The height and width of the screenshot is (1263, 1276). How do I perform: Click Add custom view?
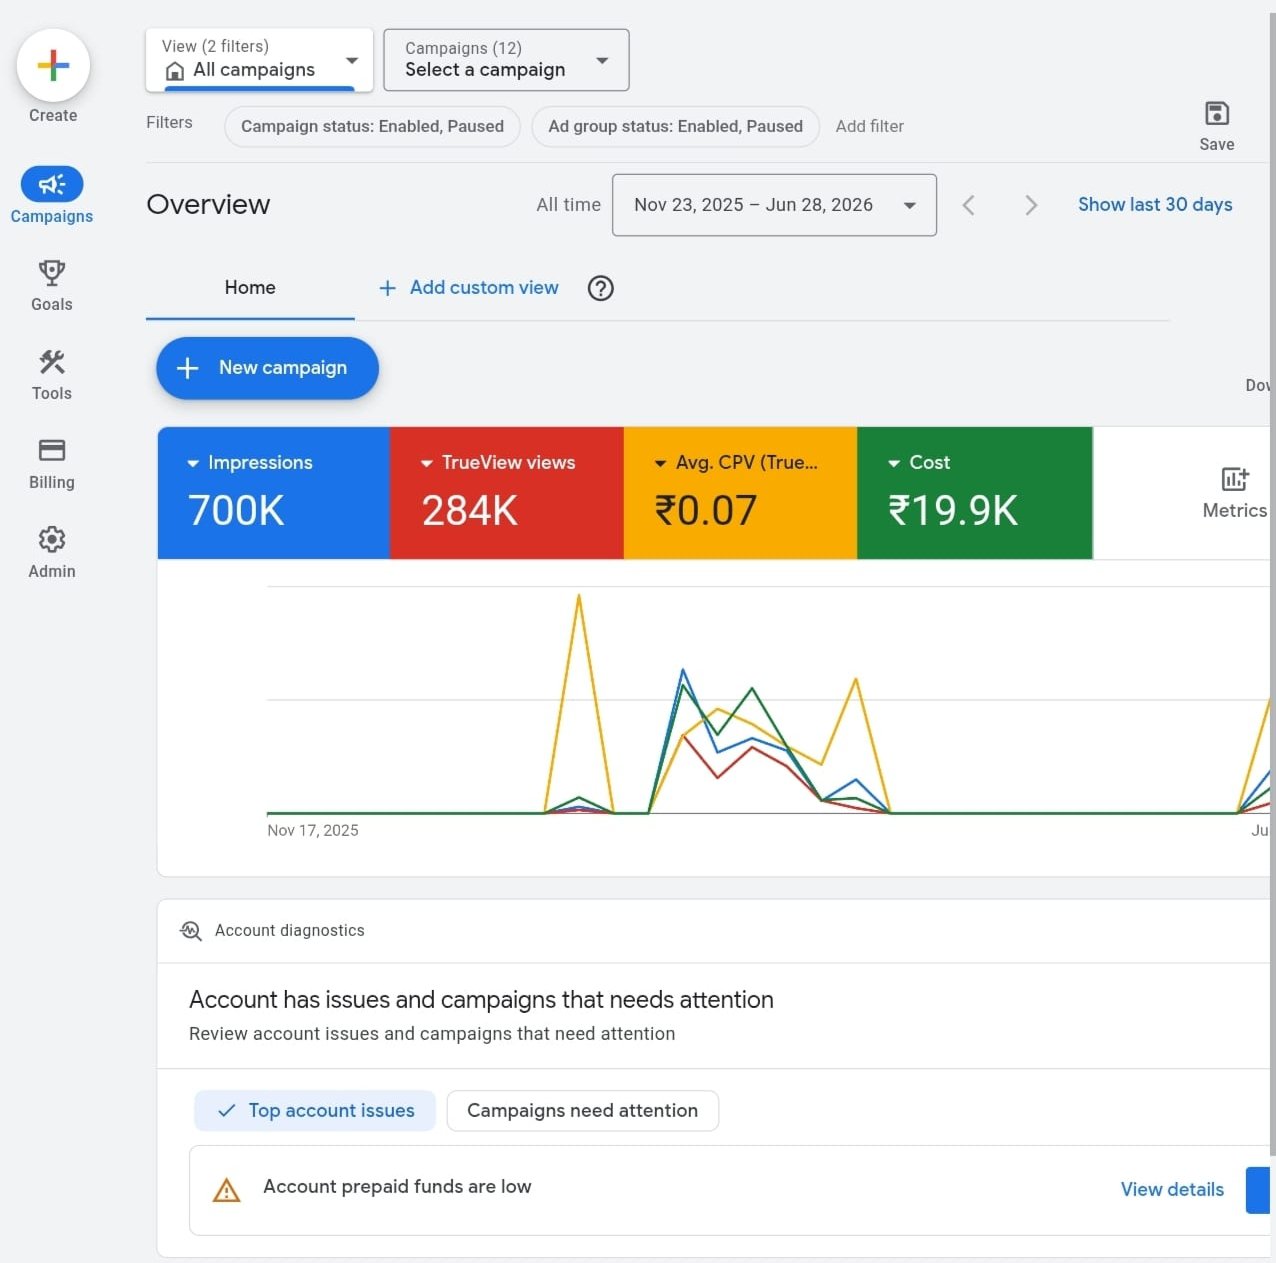point(468,288)
